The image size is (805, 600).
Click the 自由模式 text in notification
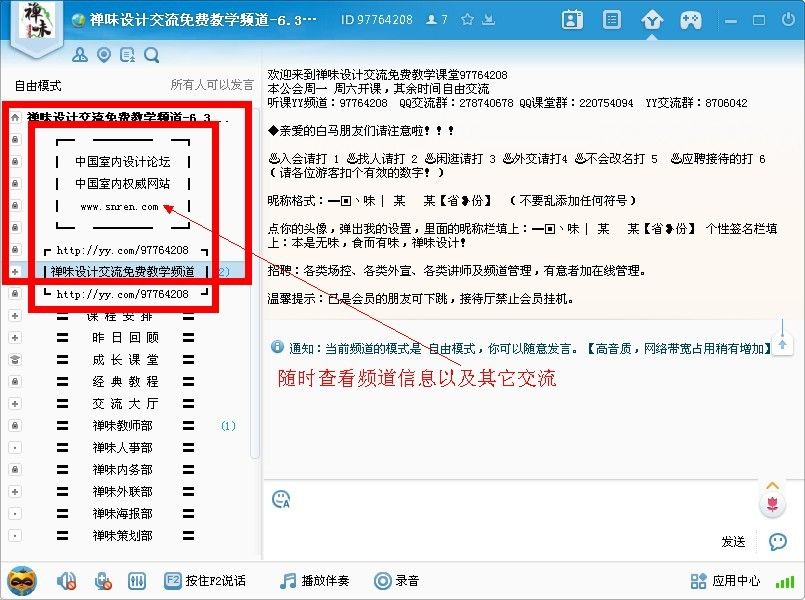pos(452,349)
